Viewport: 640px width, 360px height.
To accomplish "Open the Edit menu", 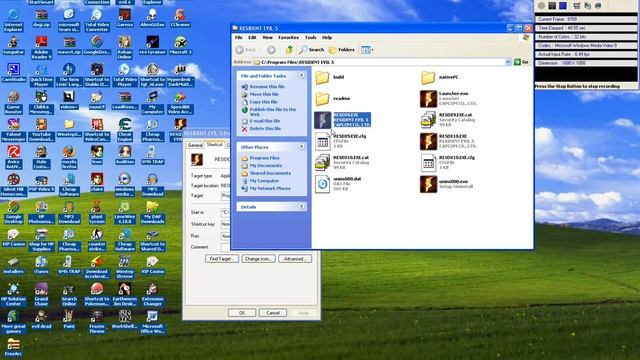I will [x=252, y=38].
